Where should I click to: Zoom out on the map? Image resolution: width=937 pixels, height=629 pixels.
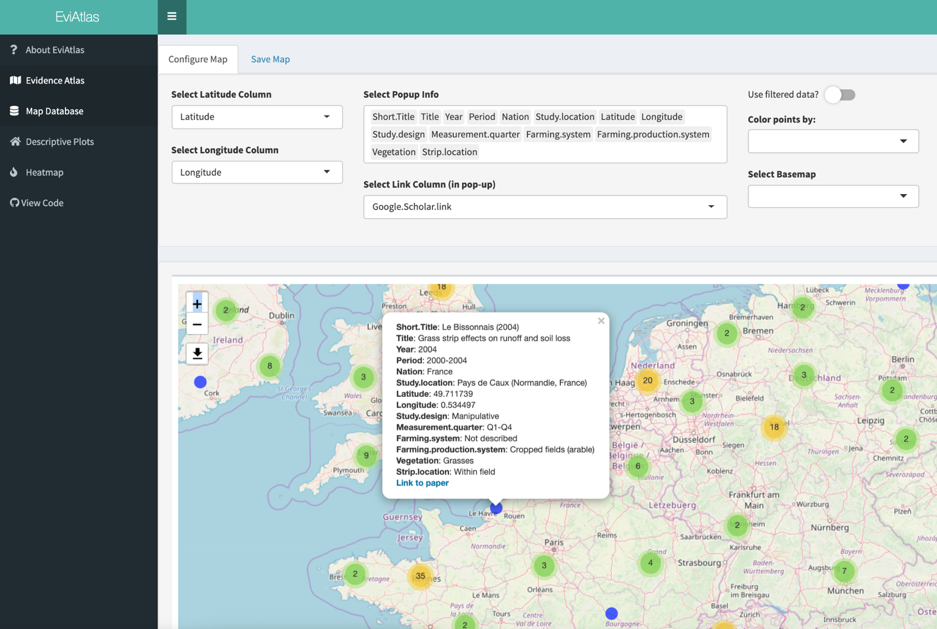click(197, 324)
